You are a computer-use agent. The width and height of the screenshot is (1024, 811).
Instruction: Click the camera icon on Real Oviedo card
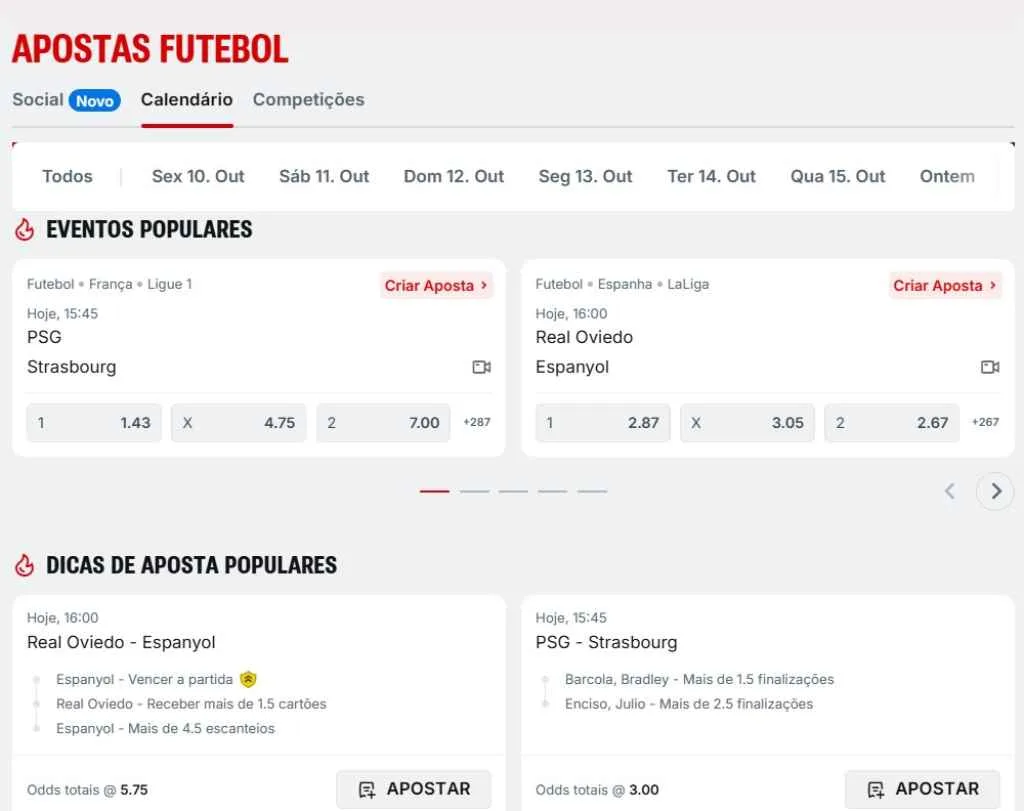[991, 368]
